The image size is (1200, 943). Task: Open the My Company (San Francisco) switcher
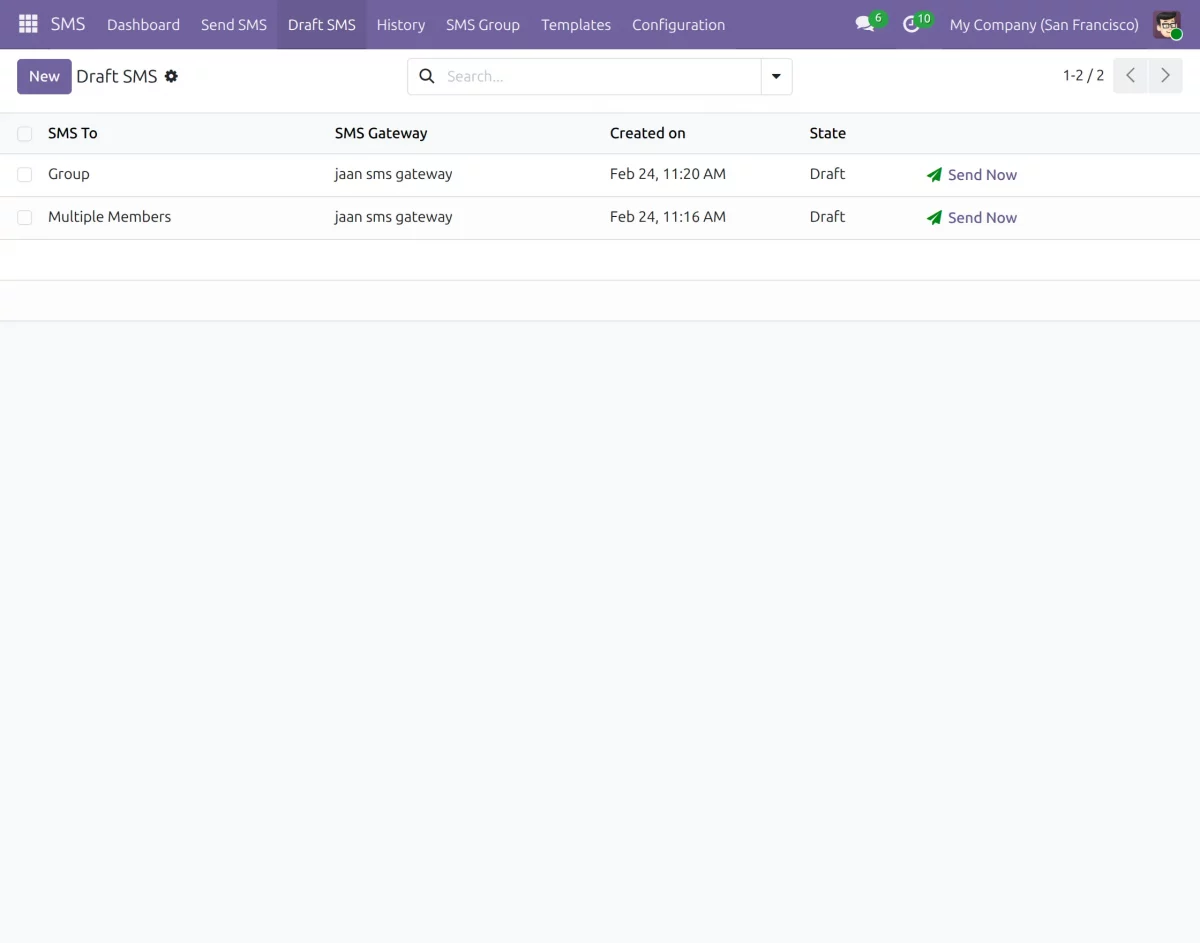1043,24
